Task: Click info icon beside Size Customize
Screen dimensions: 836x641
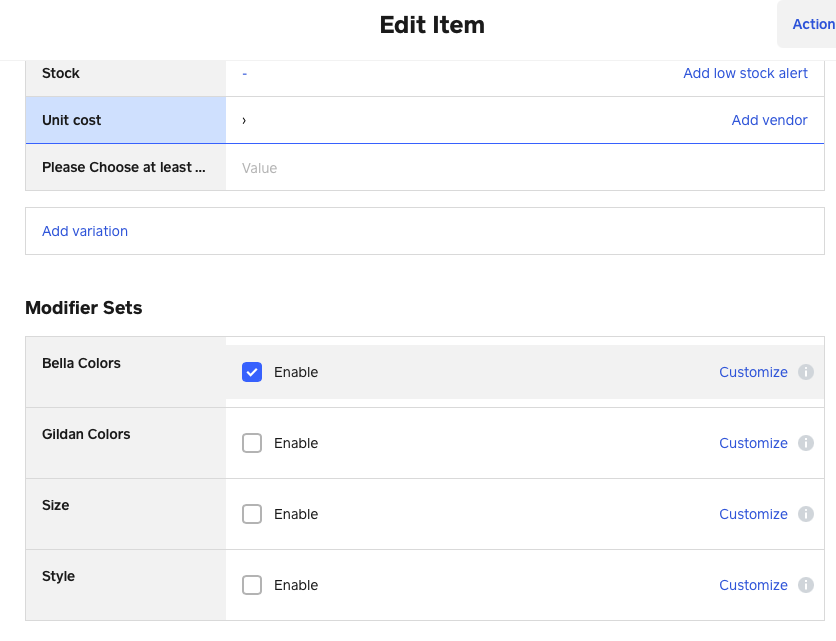Action: [x=806, y=514]
